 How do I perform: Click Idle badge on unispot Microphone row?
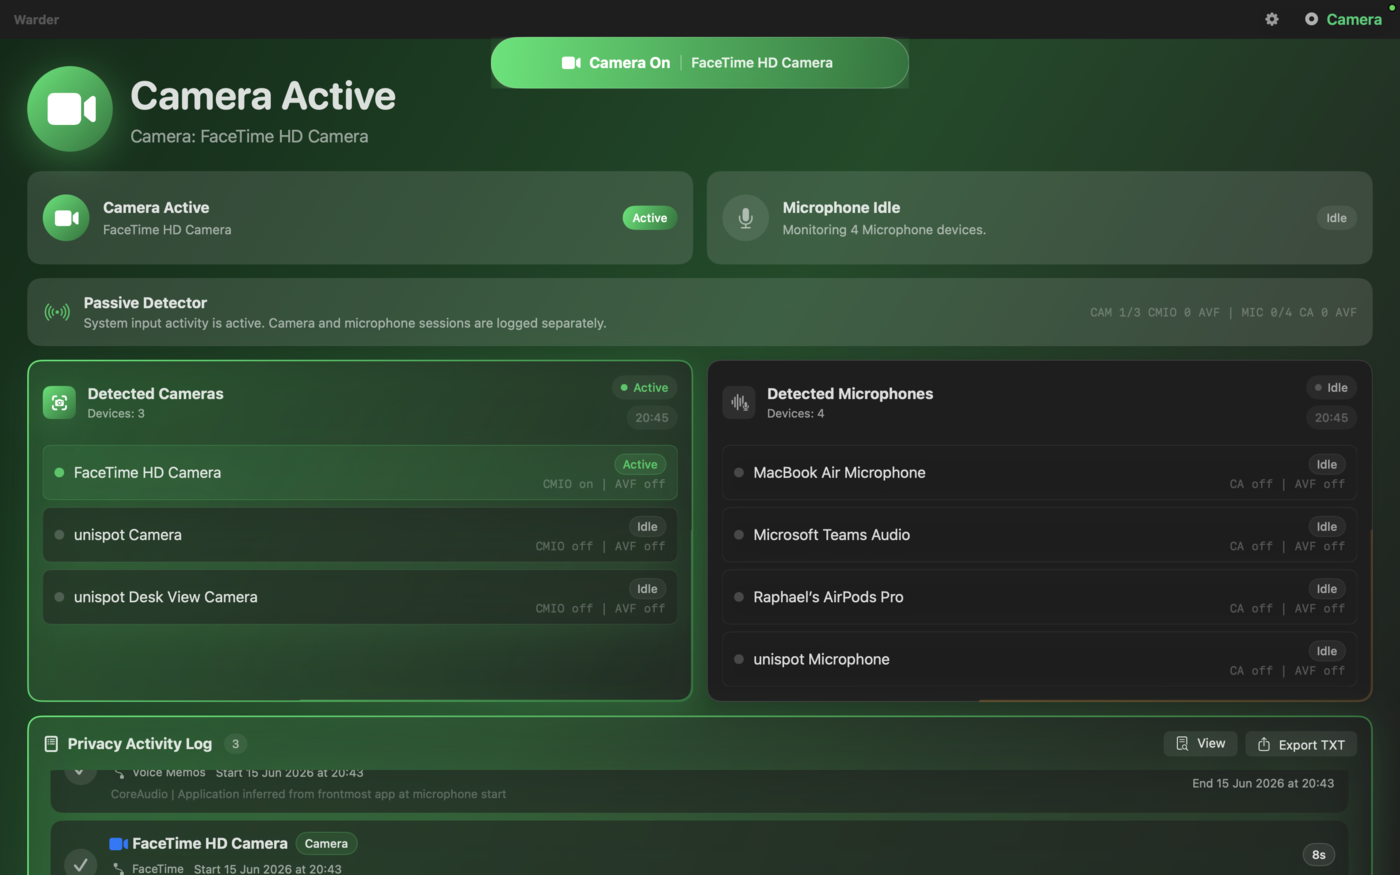point(1327,651)
